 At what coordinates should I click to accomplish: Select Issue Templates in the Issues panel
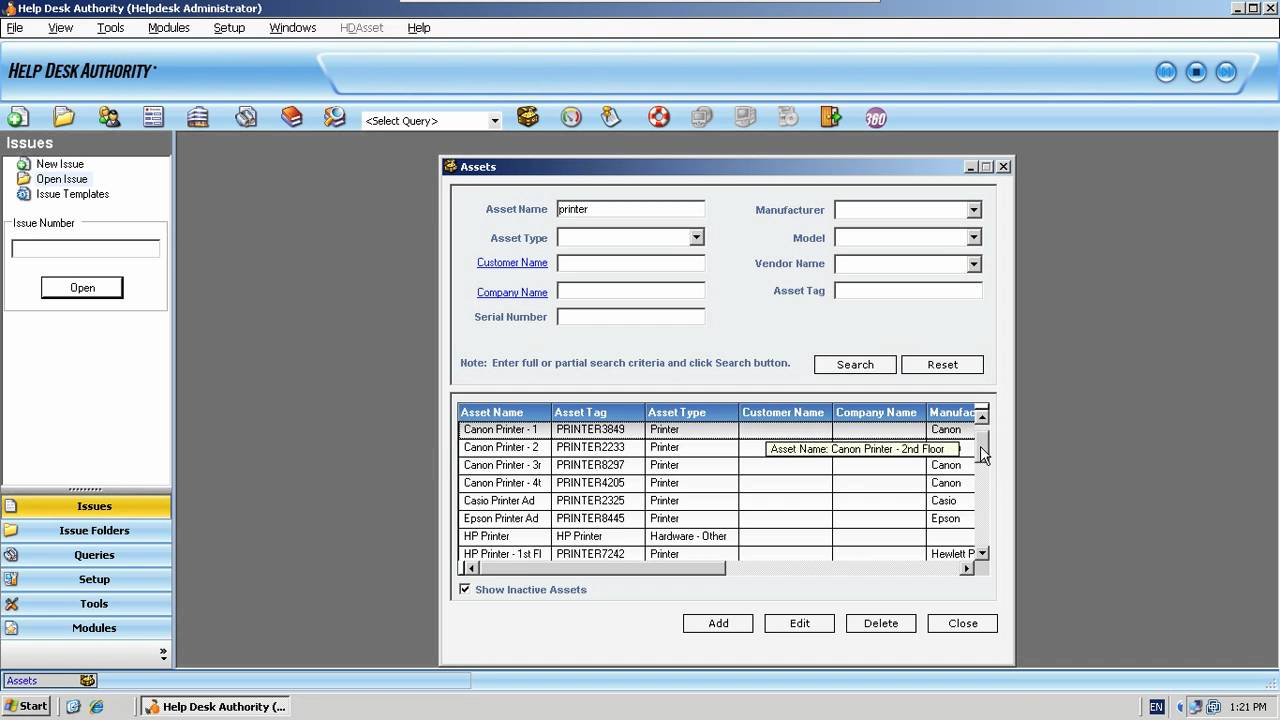[73, 194]
